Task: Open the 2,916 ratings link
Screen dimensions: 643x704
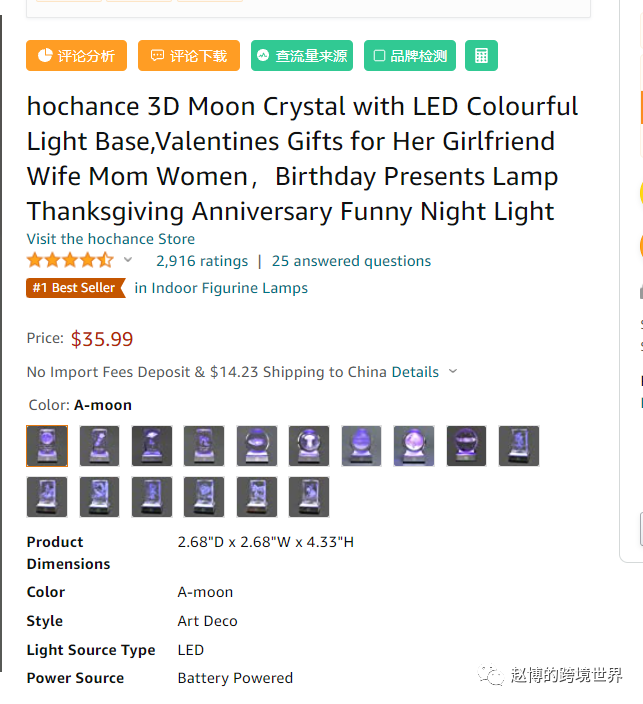Action: click(202, 261)
